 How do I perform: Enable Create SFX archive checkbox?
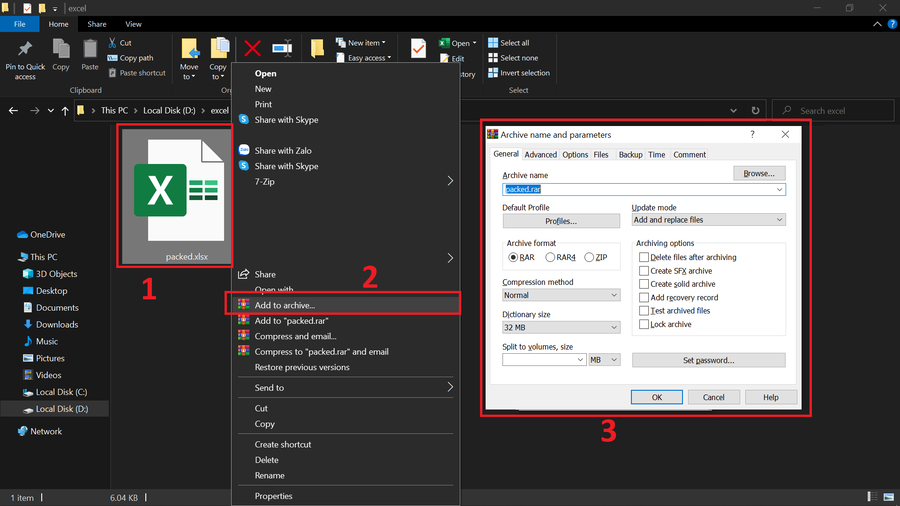(x=644, y=271)
